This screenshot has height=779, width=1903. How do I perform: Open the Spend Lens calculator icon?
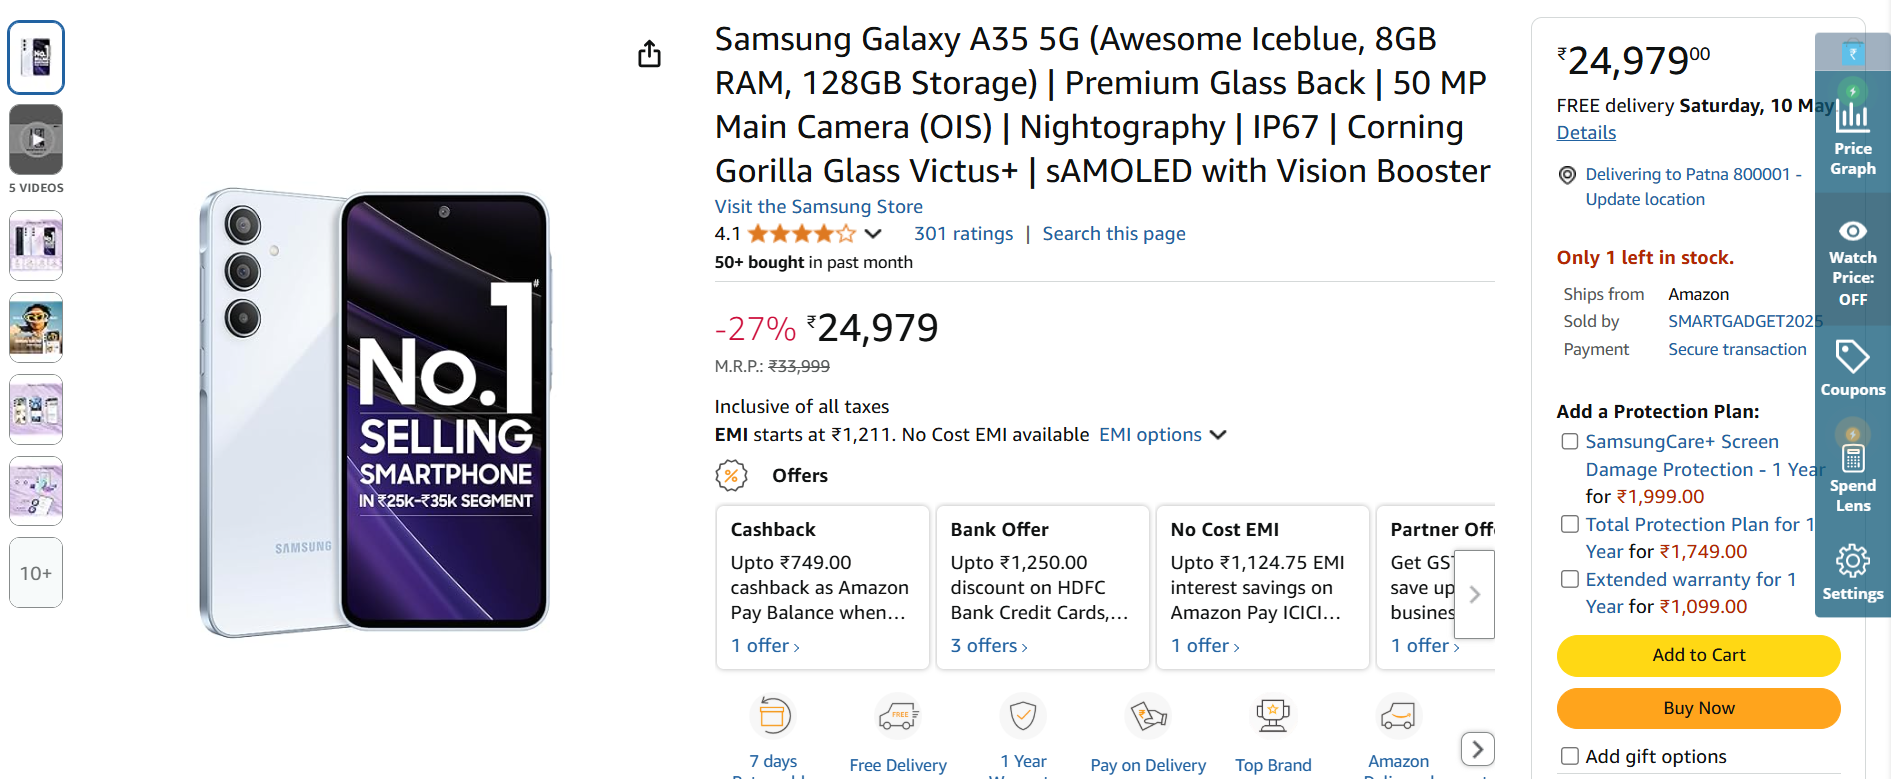click(1852, 457)
